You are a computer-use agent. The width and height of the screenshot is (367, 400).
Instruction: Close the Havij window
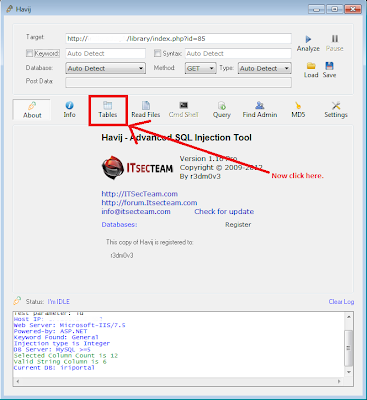tap(353, 9)
